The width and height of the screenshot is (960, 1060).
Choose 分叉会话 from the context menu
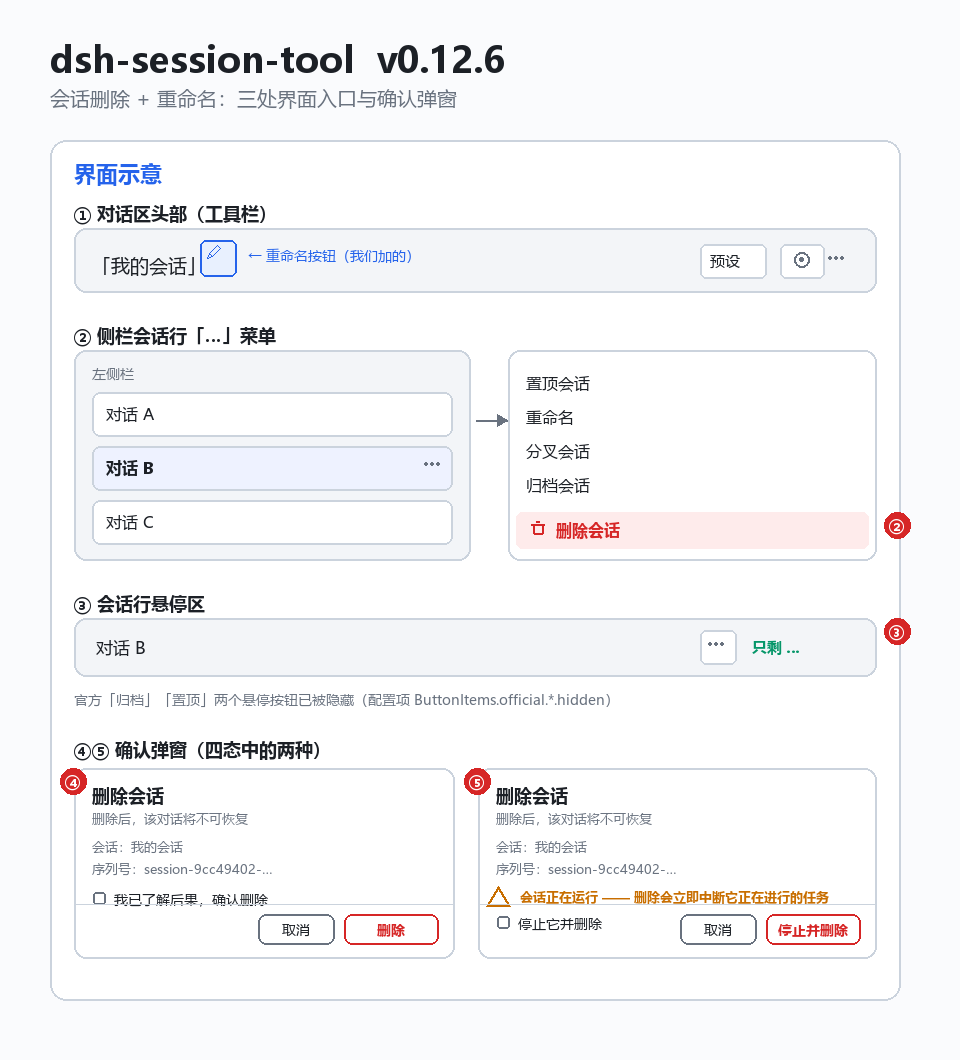[558, 452]
